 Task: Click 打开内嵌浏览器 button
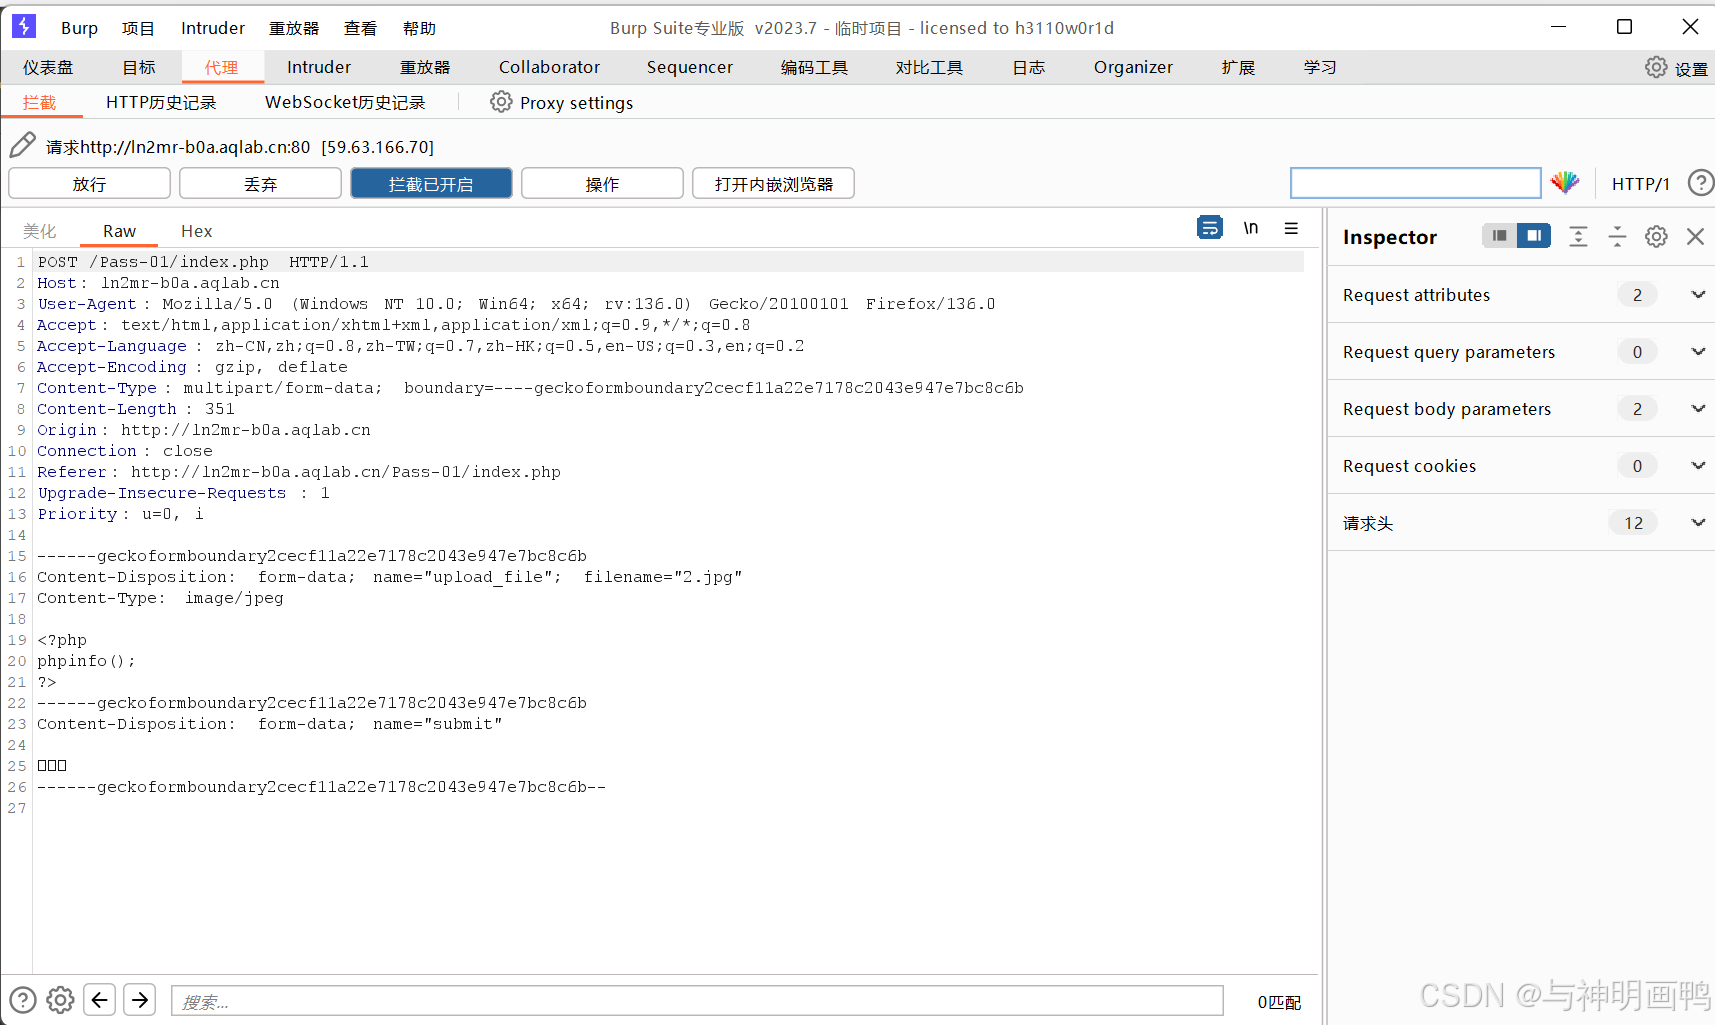[773, 183]
